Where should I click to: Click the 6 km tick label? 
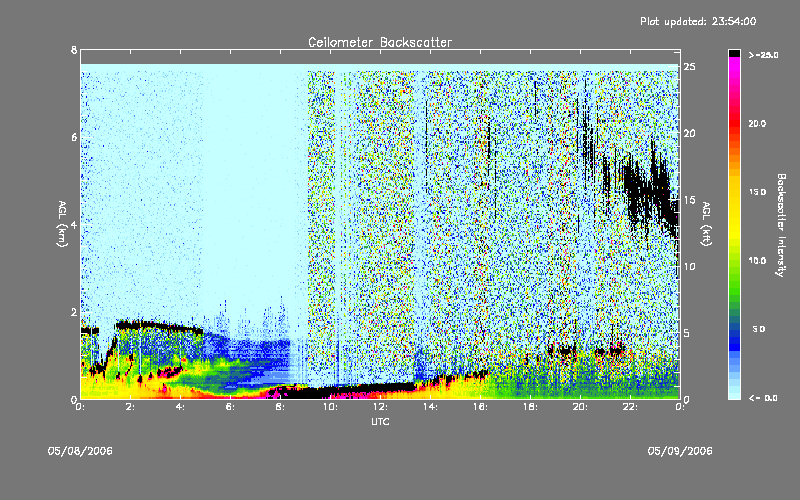(74, 137)
